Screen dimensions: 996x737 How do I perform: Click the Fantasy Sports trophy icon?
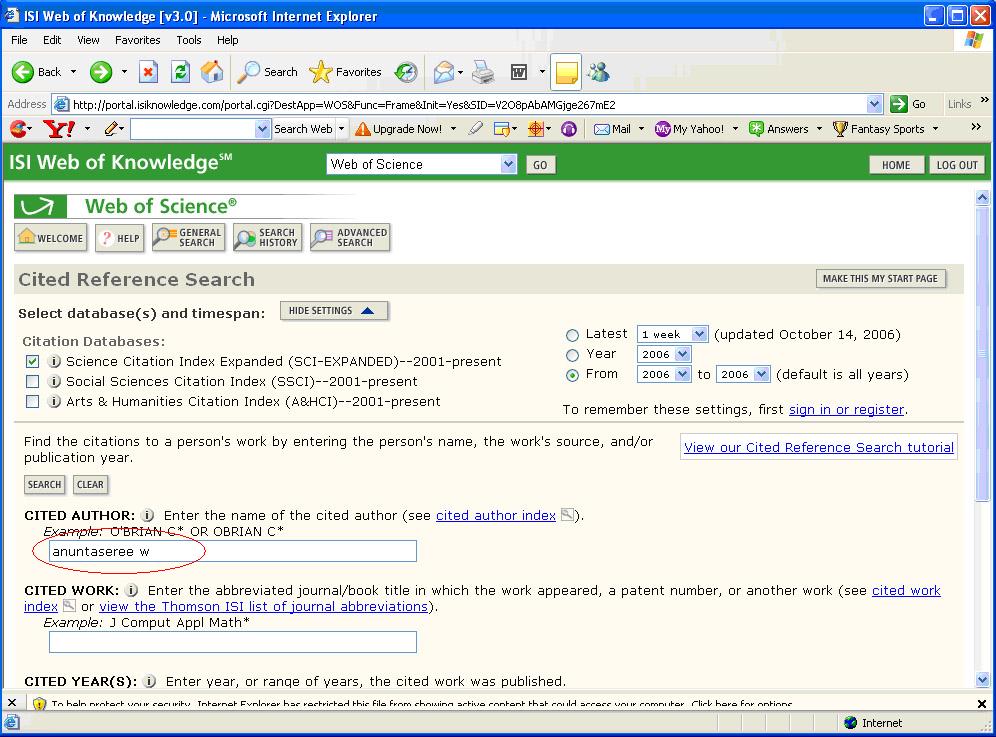tap(840, 129)
